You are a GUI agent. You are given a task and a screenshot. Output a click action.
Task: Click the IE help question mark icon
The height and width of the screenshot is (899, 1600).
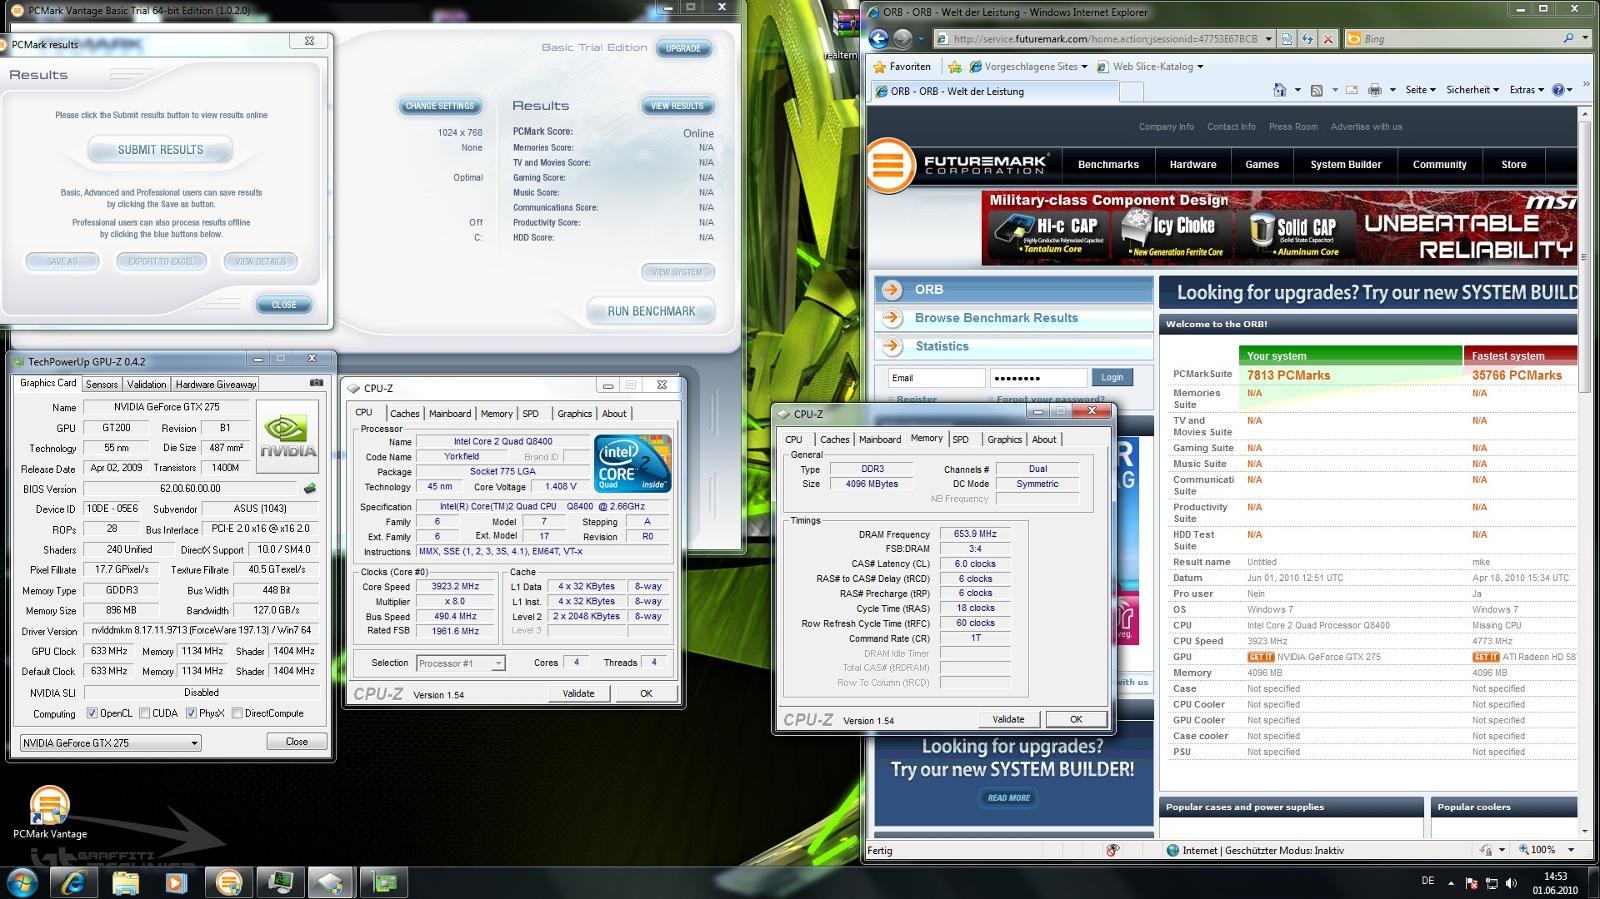pyautogui.click(x=1558, y=90)
